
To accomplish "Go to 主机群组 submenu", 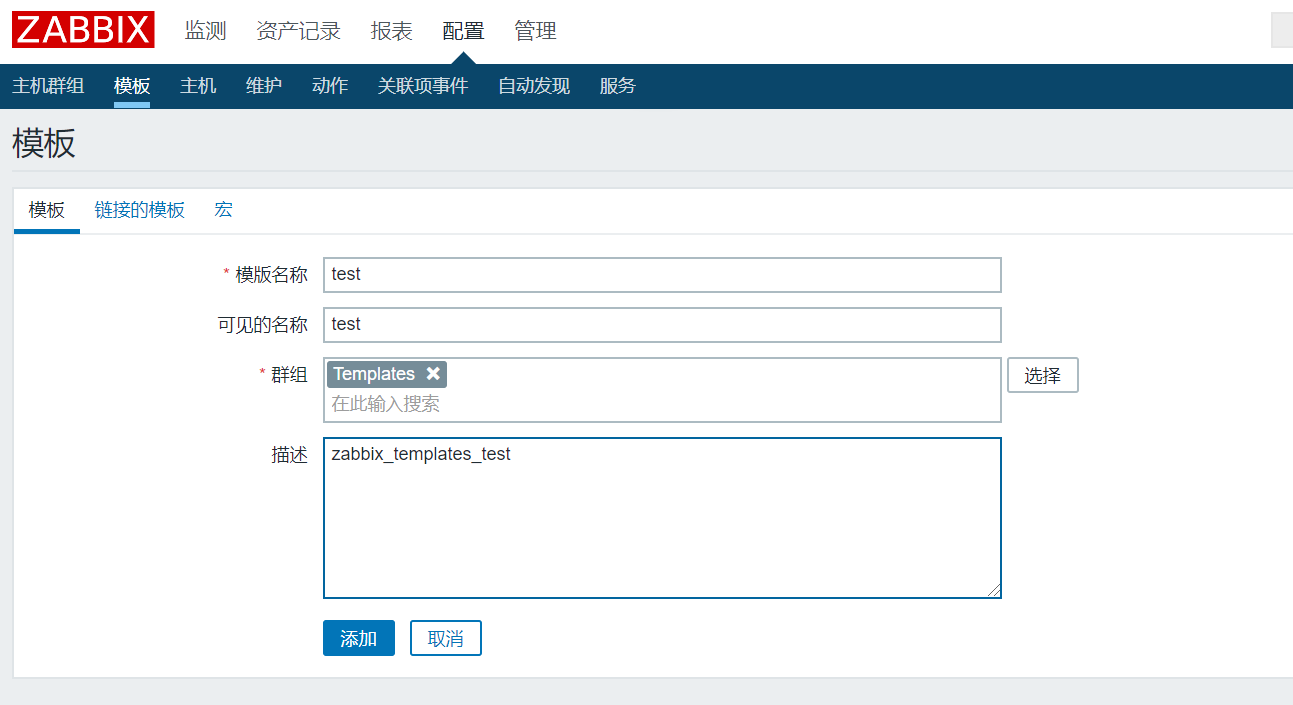I will click(48, 86).
